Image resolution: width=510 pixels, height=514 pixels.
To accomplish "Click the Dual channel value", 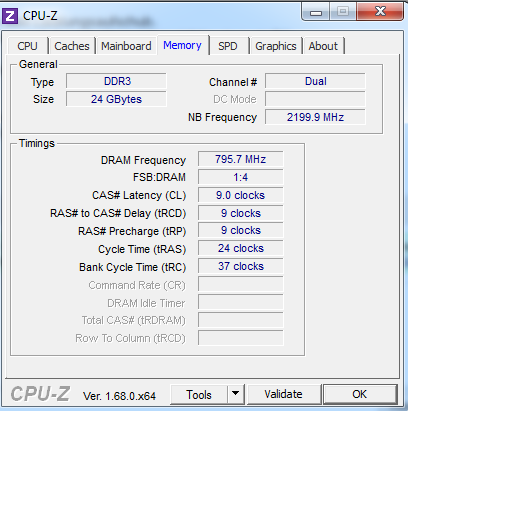I will (x=315, y=81).
